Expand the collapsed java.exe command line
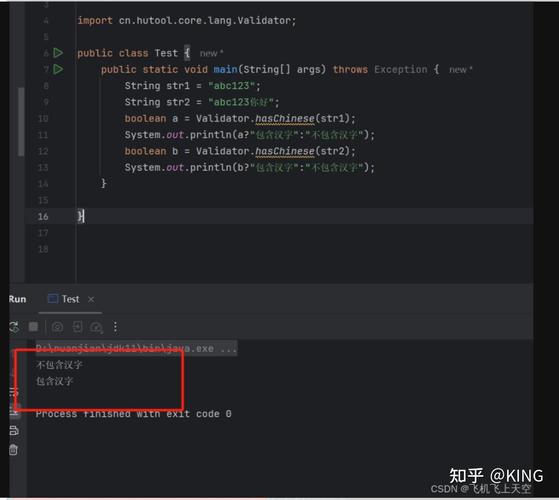This screenshot has width=559, height=500. 136,348
